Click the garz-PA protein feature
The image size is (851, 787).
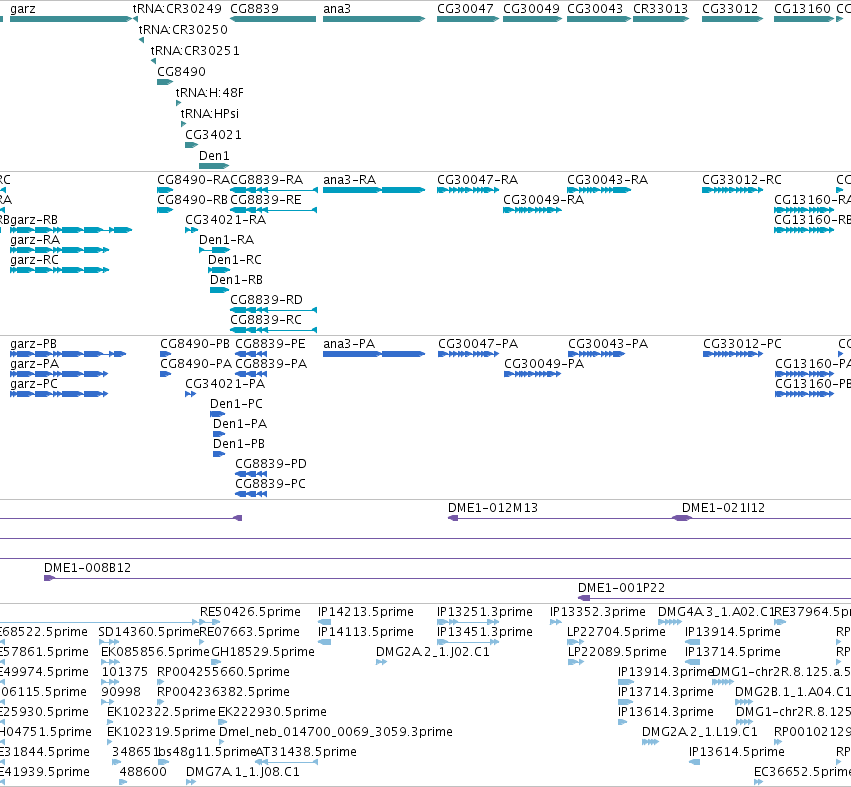click(59, 374)
